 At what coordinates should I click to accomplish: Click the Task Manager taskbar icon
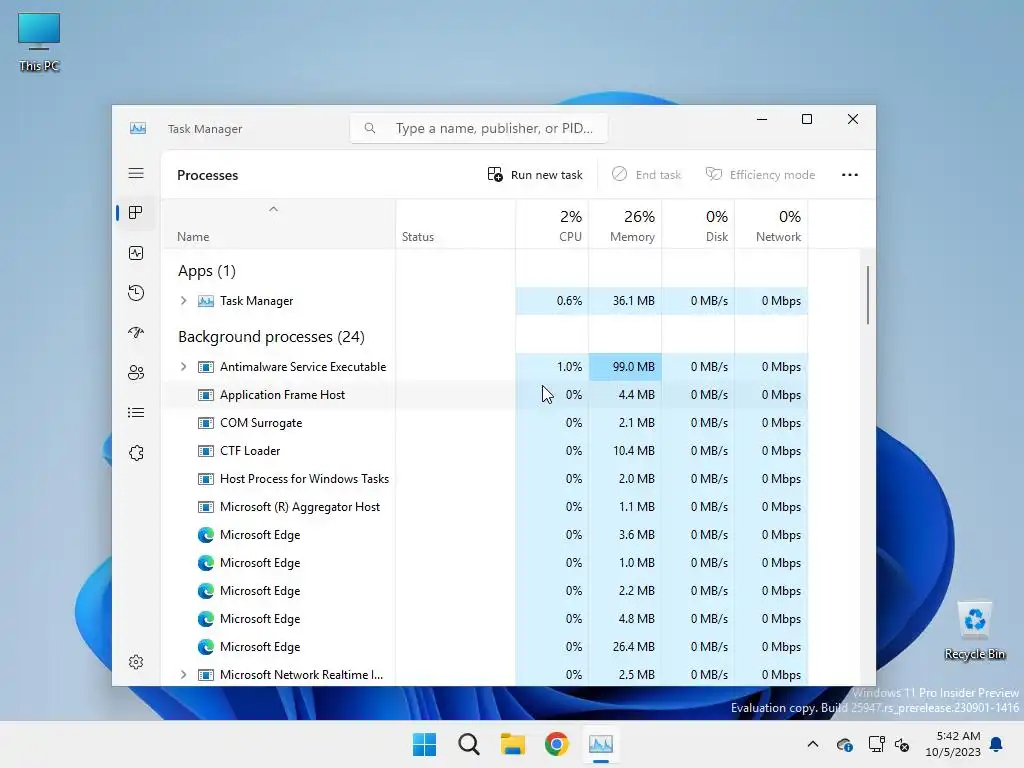[601, 744]
